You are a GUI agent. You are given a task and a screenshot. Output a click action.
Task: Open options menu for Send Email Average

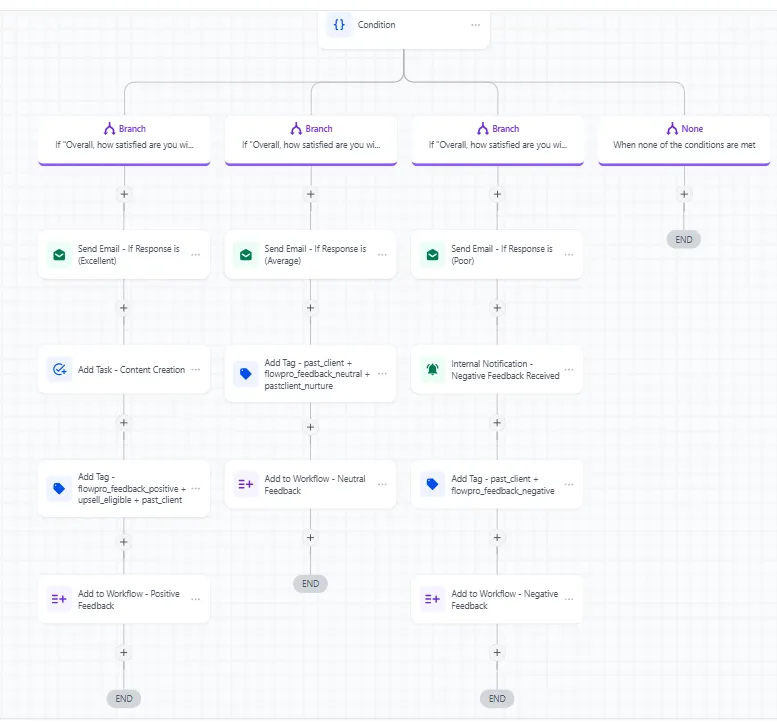point(382,255)
